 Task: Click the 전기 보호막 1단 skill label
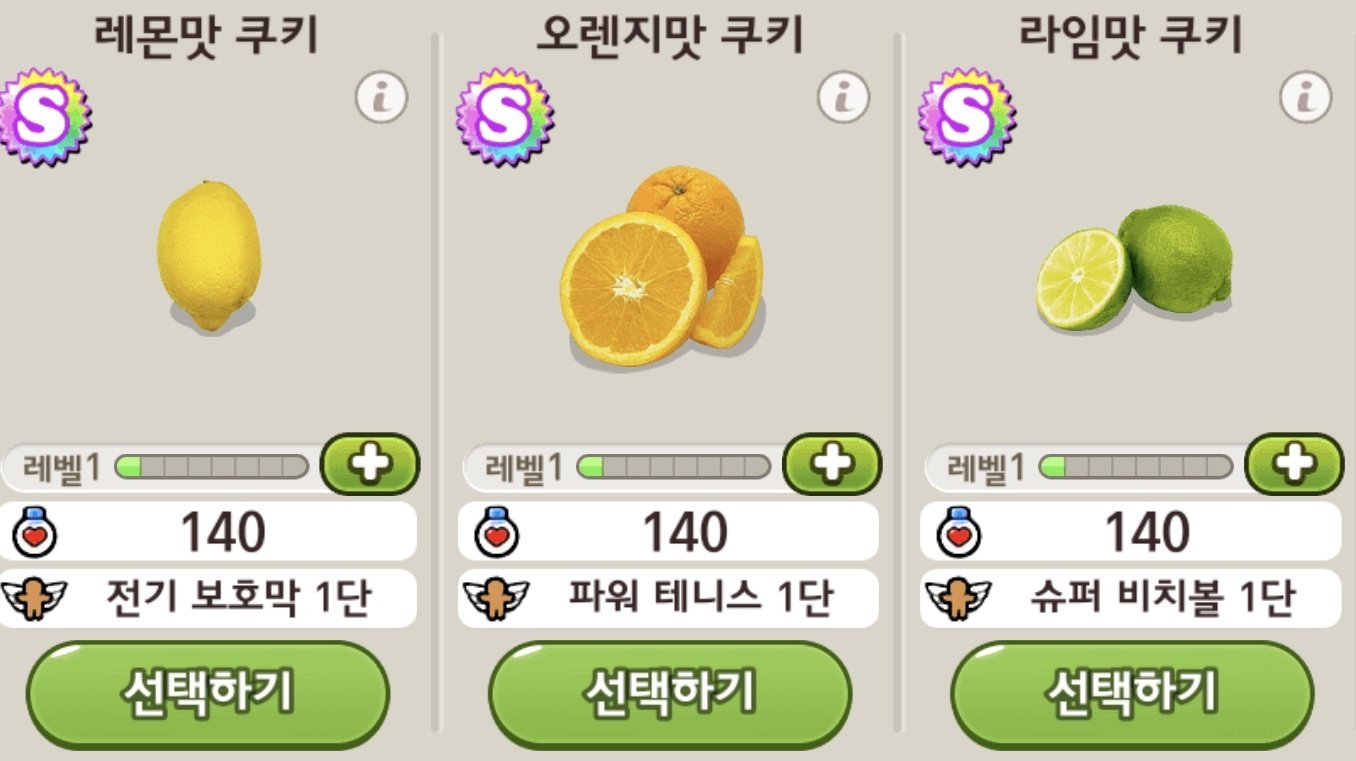(239, 598)
